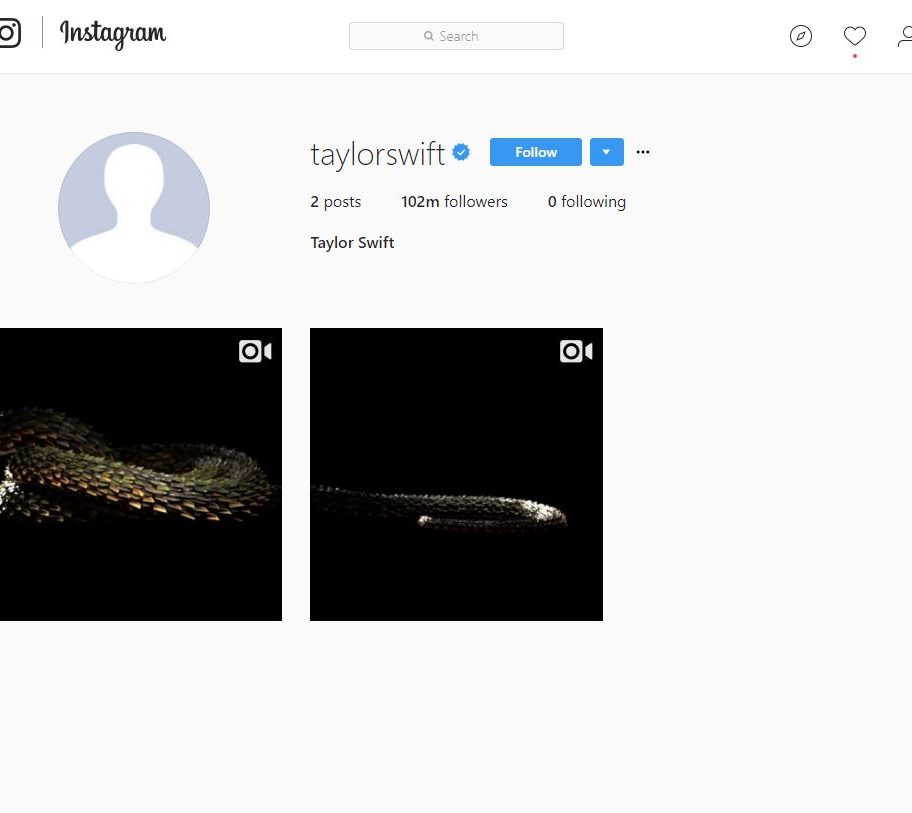Expand suggested accounts dropdown arrow
Viewport: 912px width, 813px height.
(607, 152)
